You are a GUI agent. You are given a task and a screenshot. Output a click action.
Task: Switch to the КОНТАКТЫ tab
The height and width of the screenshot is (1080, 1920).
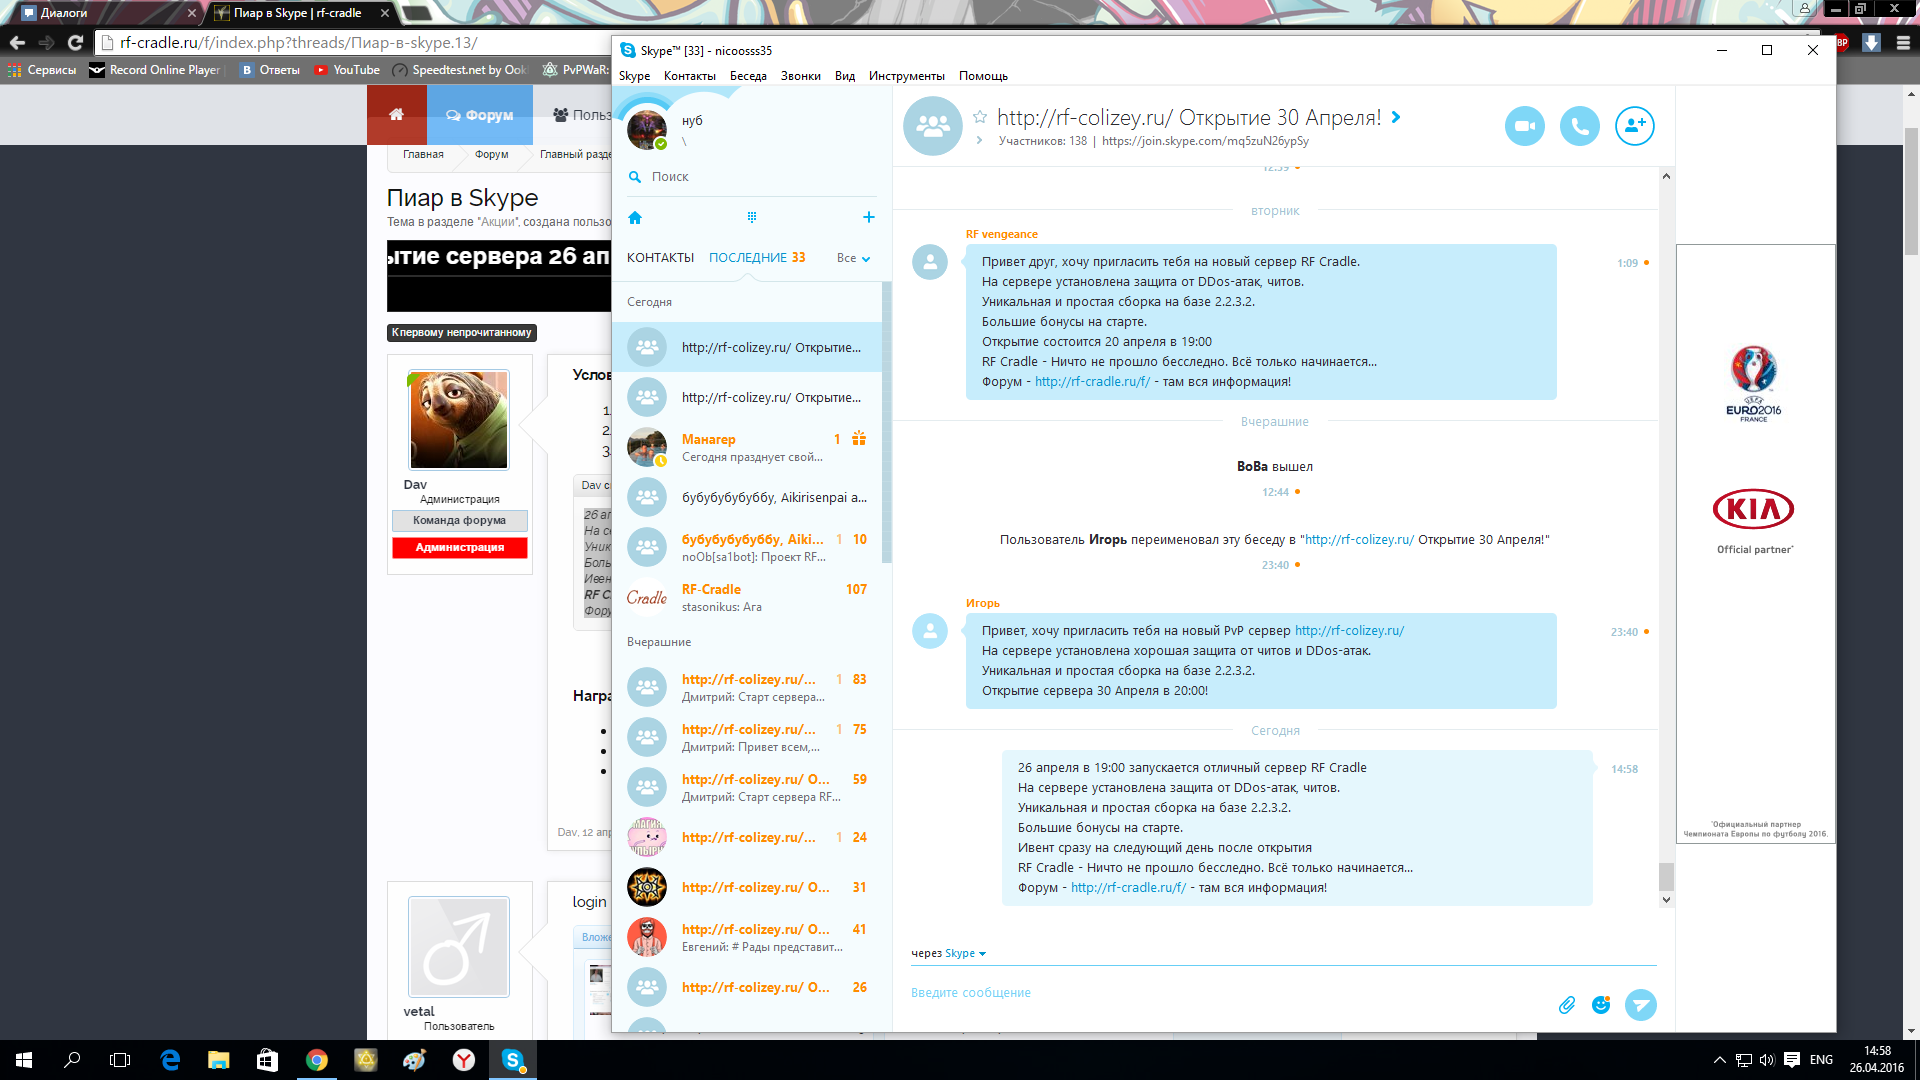click(x=660, y=258)
